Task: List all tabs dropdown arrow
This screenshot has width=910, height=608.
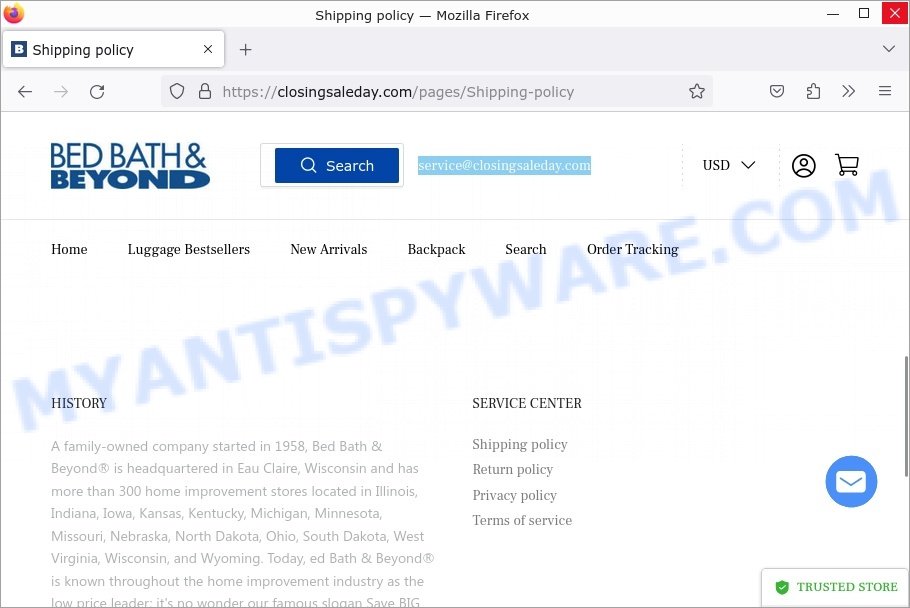Action: (889, 49)
